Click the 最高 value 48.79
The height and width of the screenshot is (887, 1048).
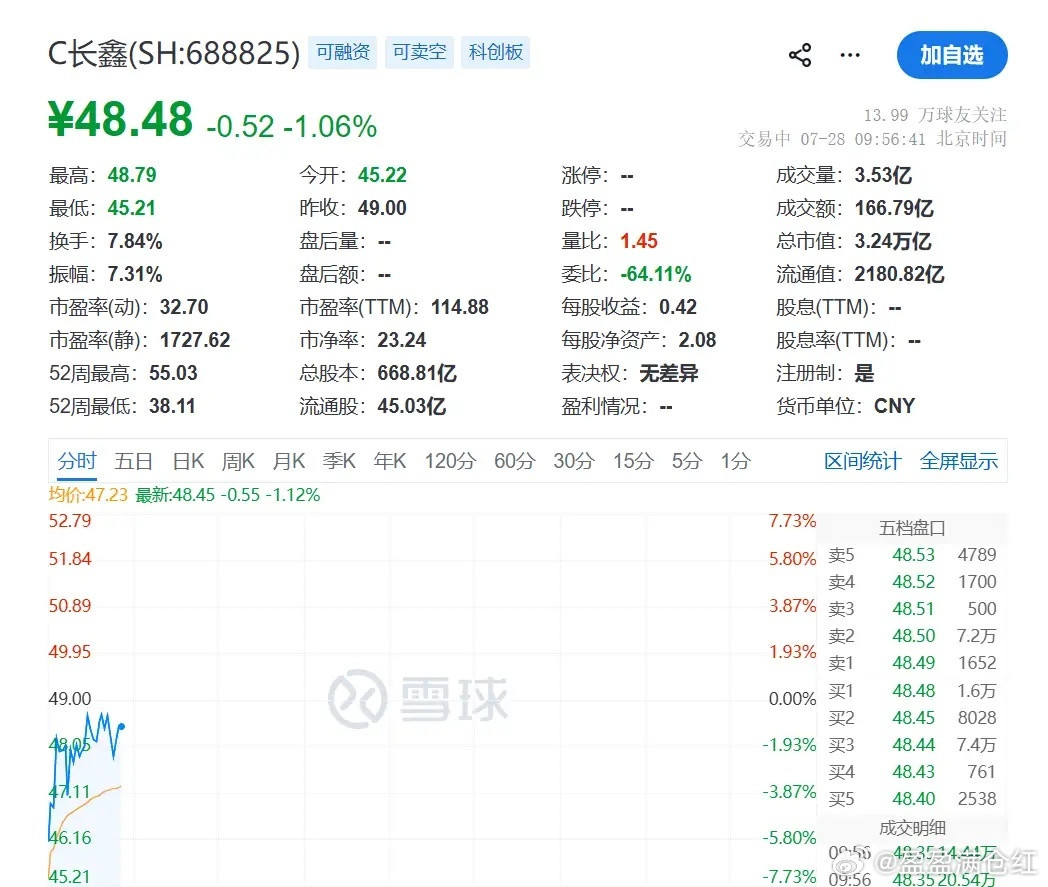(x=132, y=175)
